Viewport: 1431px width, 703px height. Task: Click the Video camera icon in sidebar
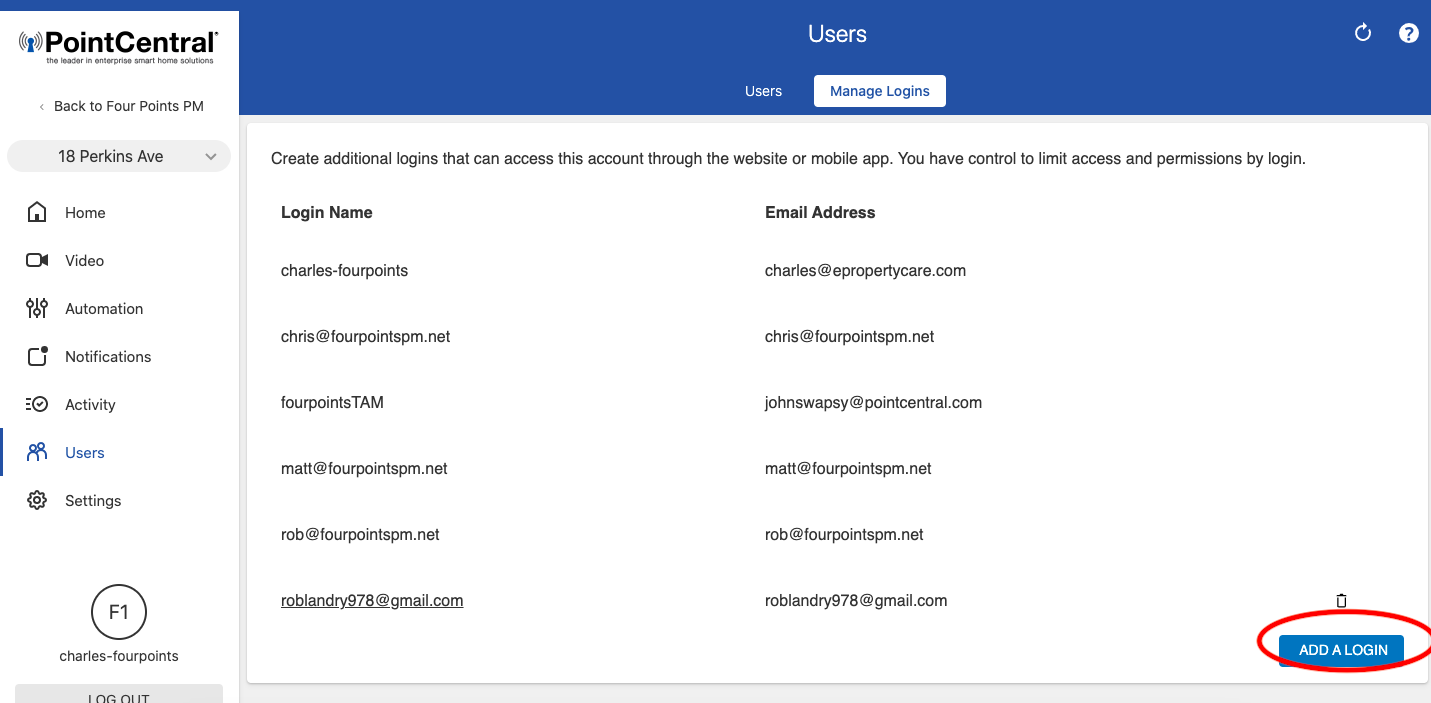pos(37,260)
